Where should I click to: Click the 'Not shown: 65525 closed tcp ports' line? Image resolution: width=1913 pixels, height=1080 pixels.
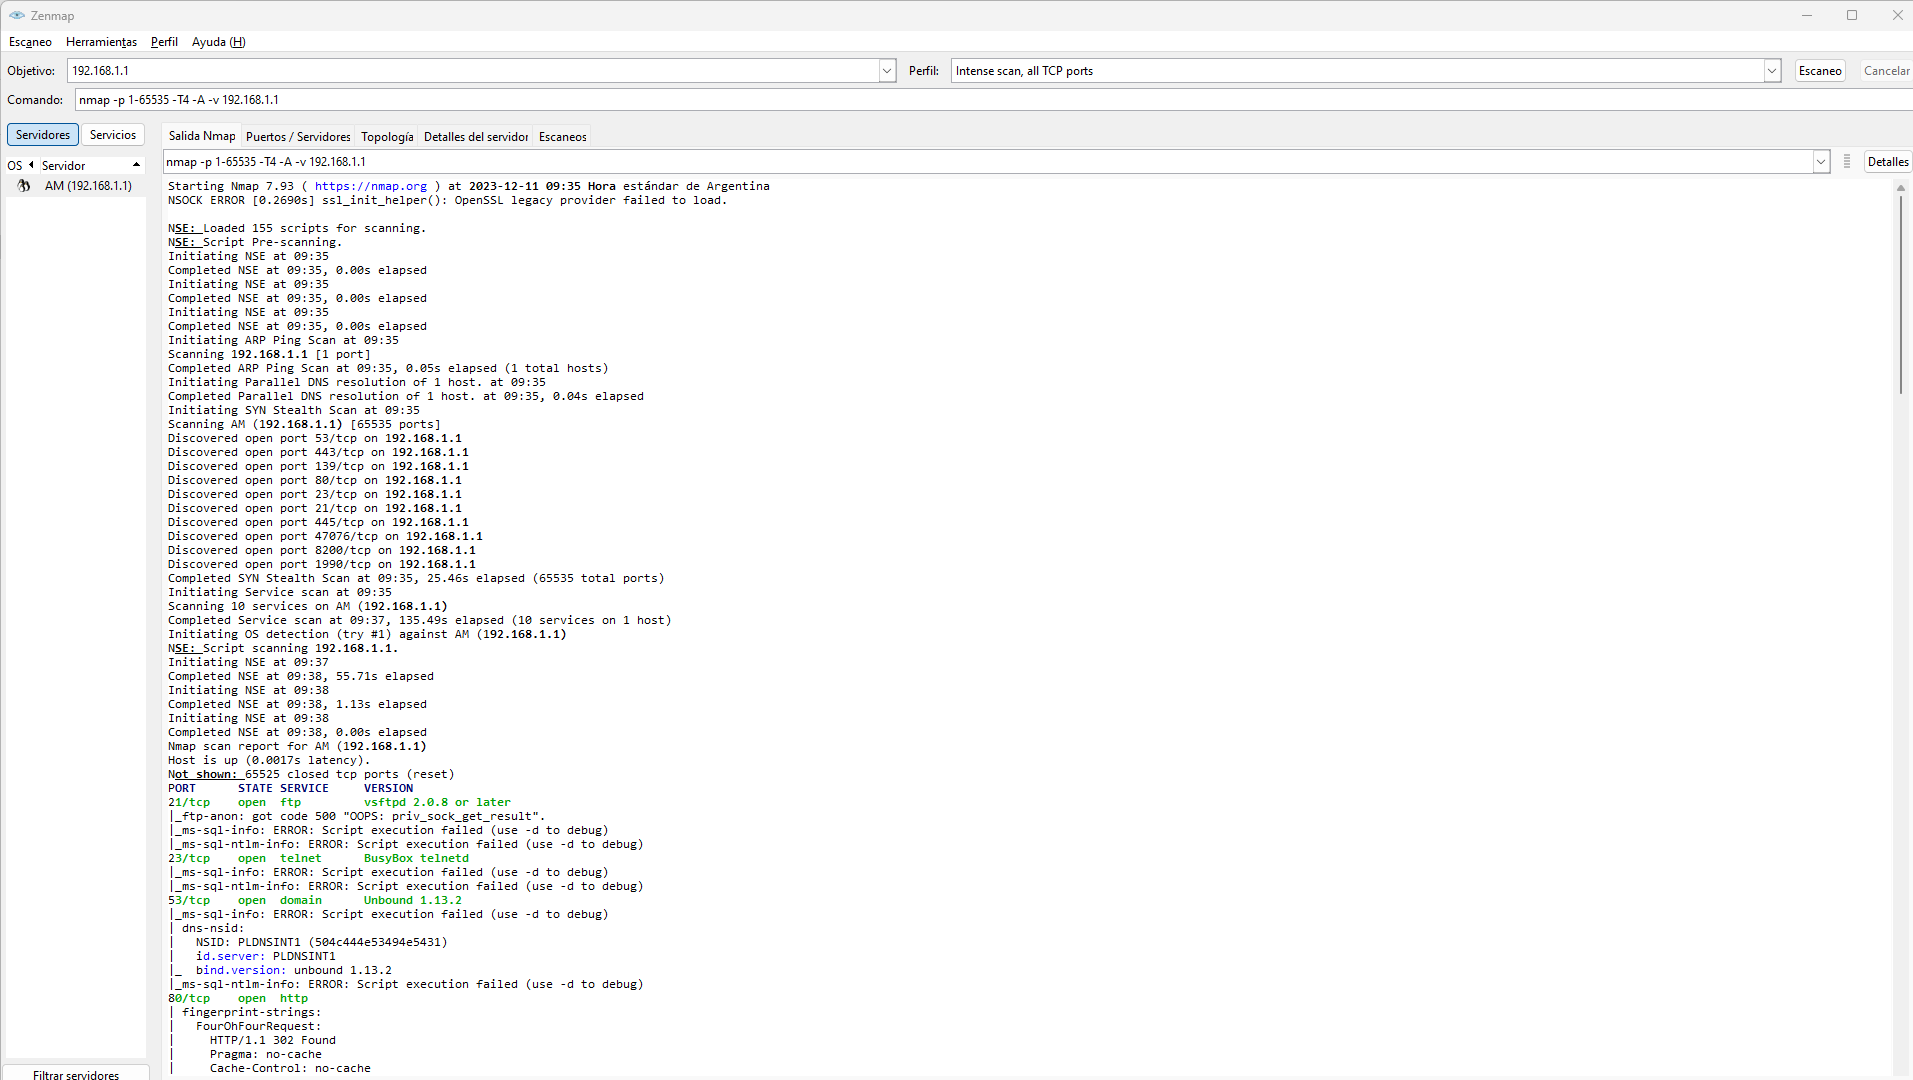(x=311, y=774)
